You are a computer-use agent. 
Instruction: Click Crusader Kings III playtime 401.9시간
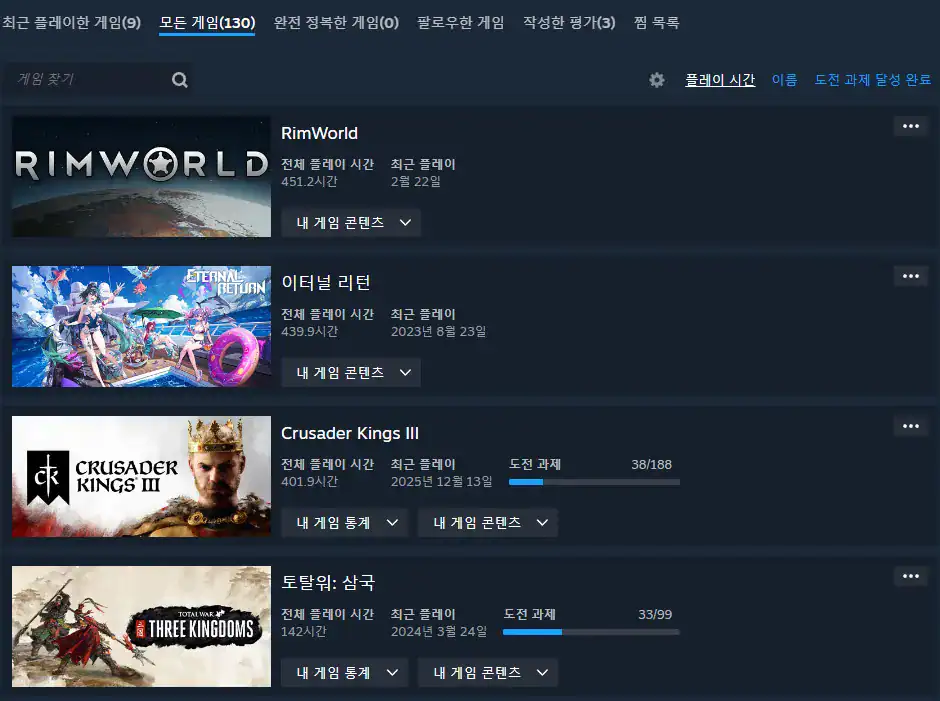(x=309, y=482)
